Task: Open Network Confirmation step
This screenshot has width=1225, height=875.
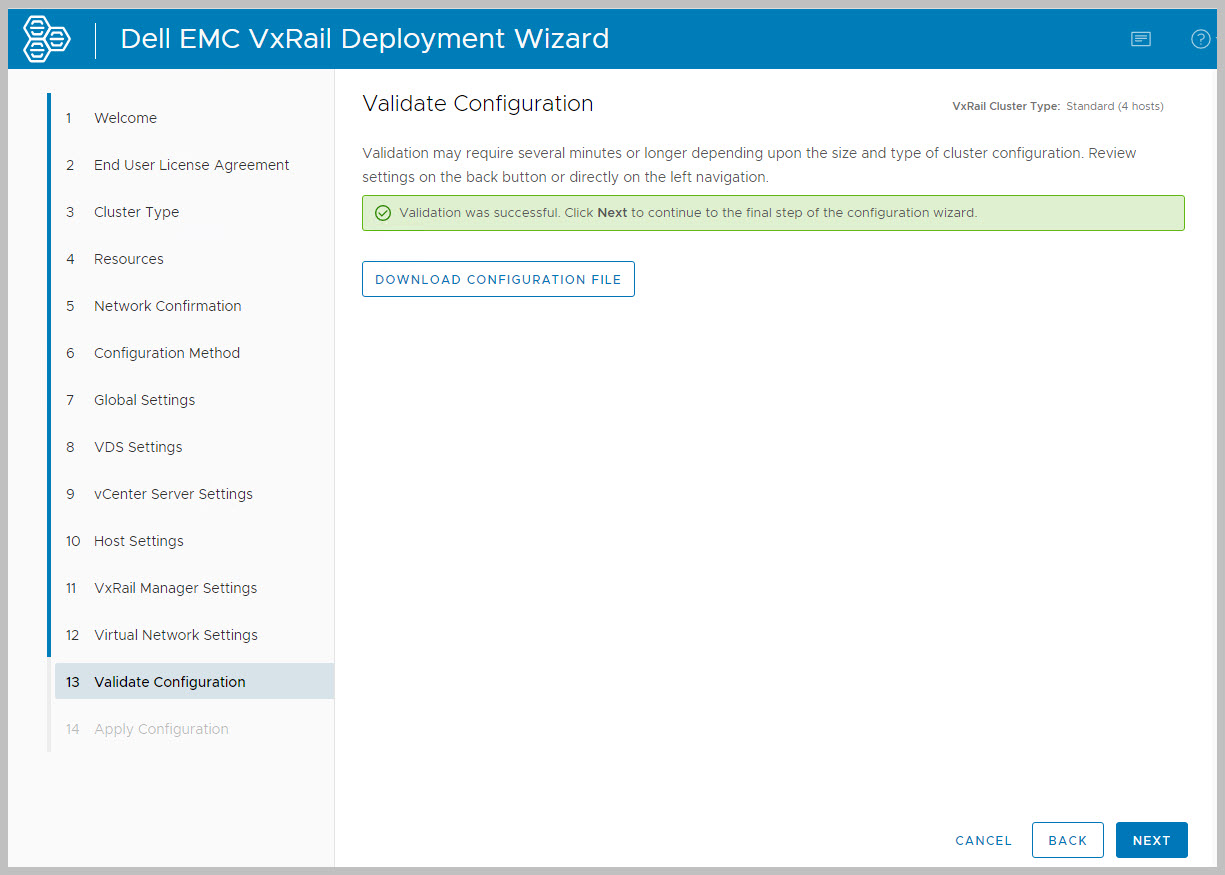Action: (x=167, y=306)
